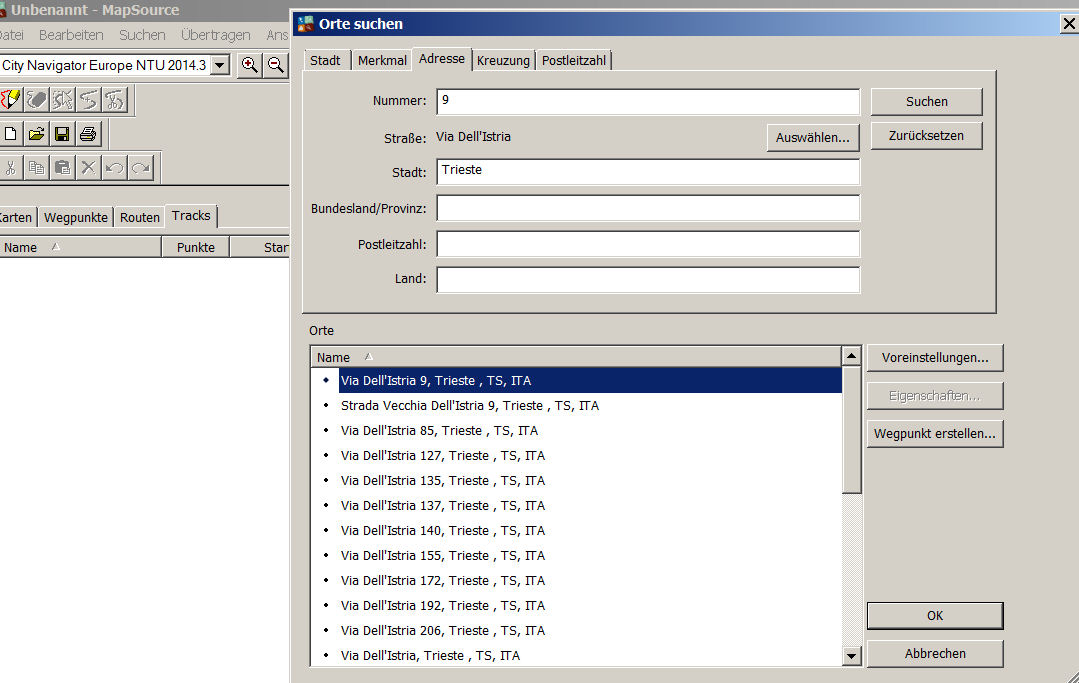This screenshot has width=1079, height=683.
Task: Select the track divide scissors tool
Action: point(114,100)
